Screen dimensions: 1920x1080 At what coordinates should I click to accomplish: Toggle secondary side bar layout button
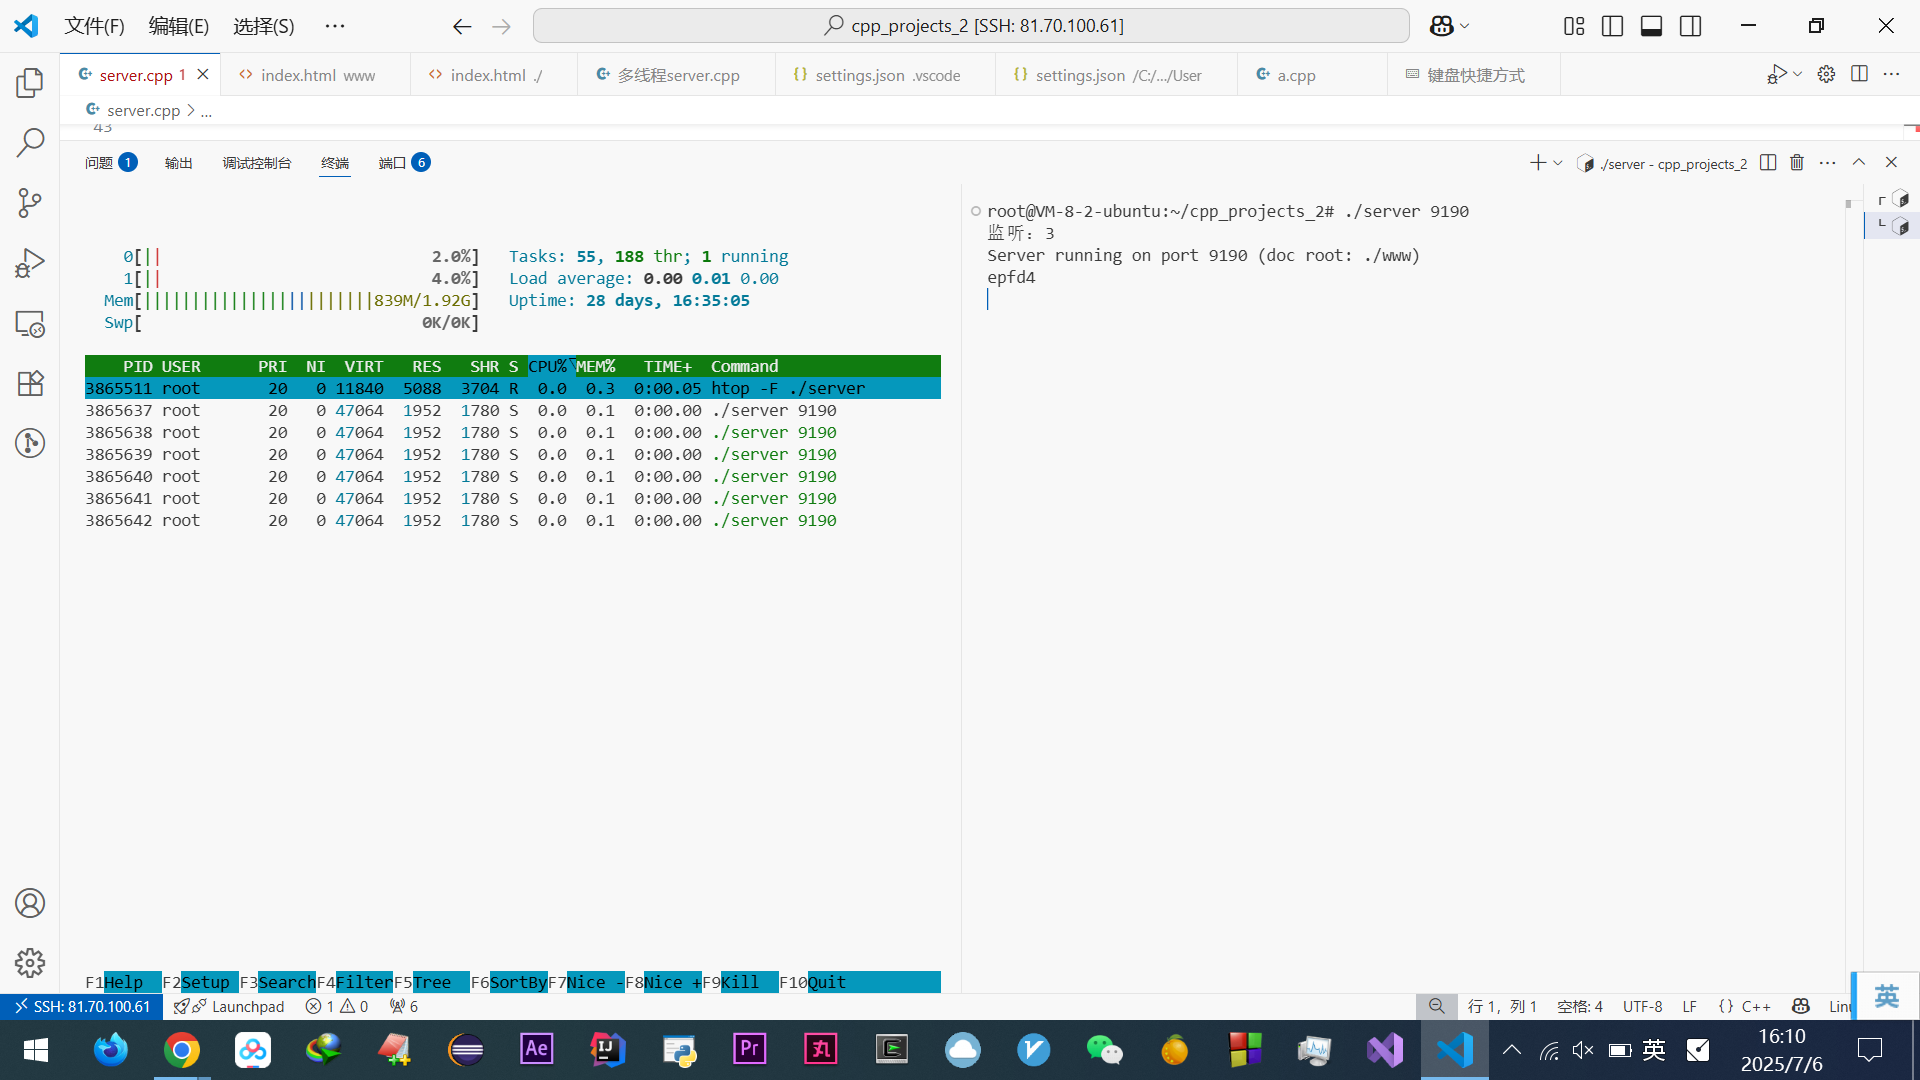(x=1690, y=26)
